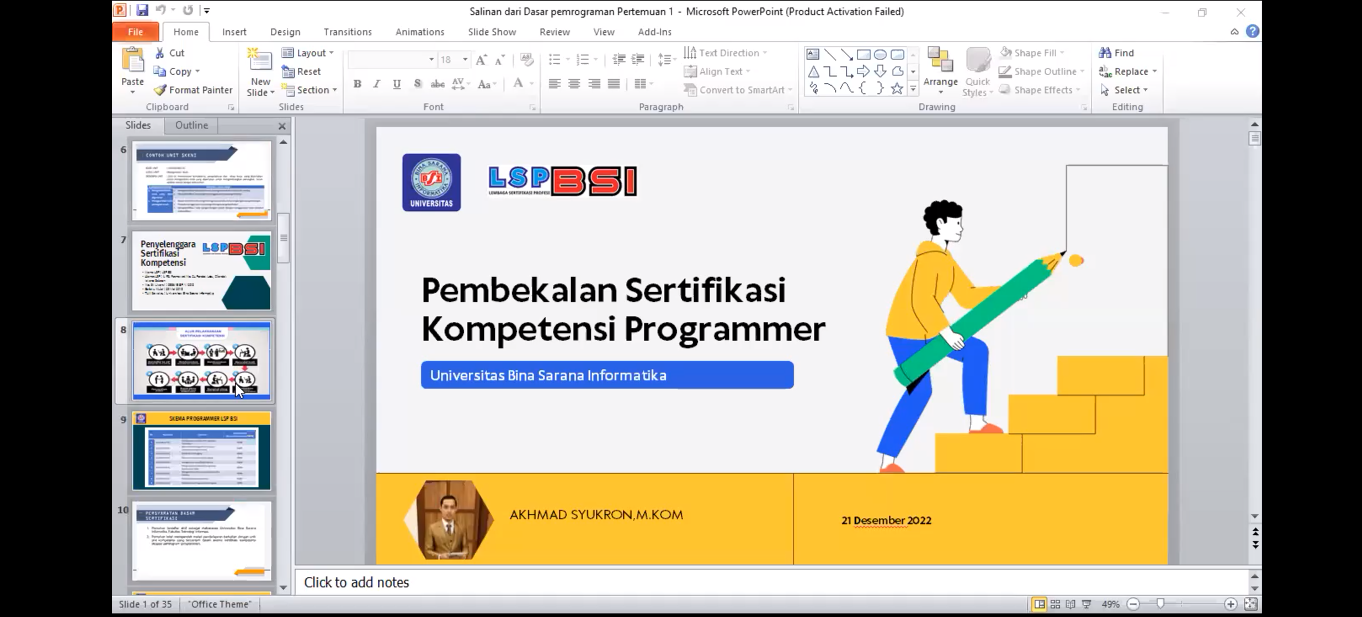Toggle Underline formatting

[397, 84]
